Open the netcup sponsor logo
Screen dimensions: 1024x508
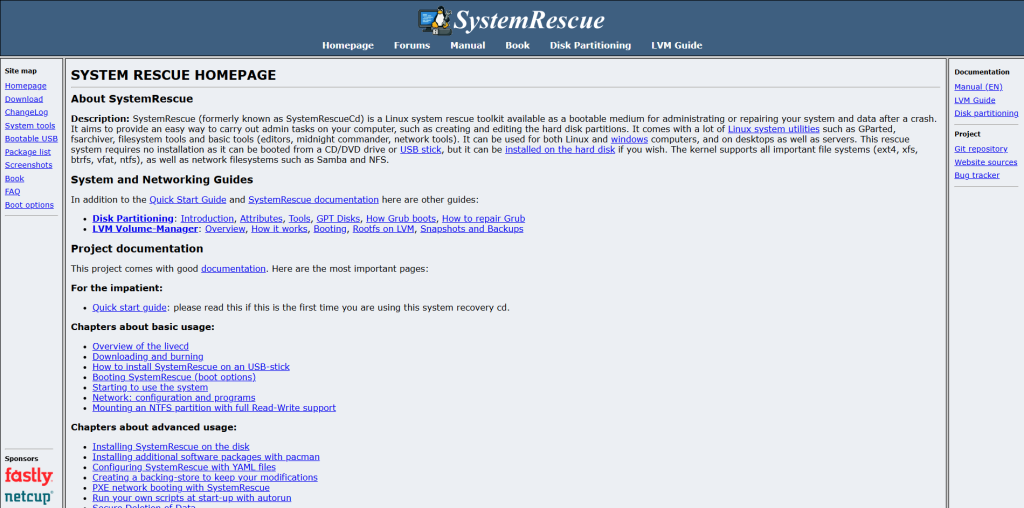29,498
